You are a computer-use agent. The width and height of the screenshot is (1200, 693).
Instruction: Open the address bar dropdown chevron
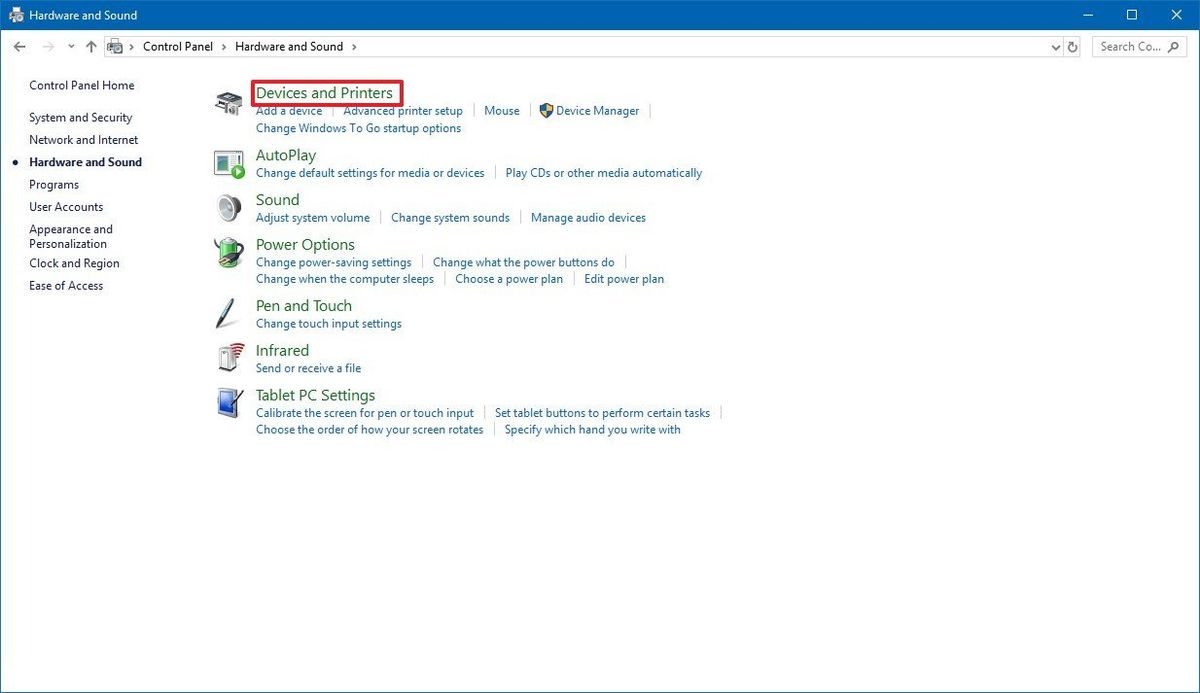coord(1055,46)
